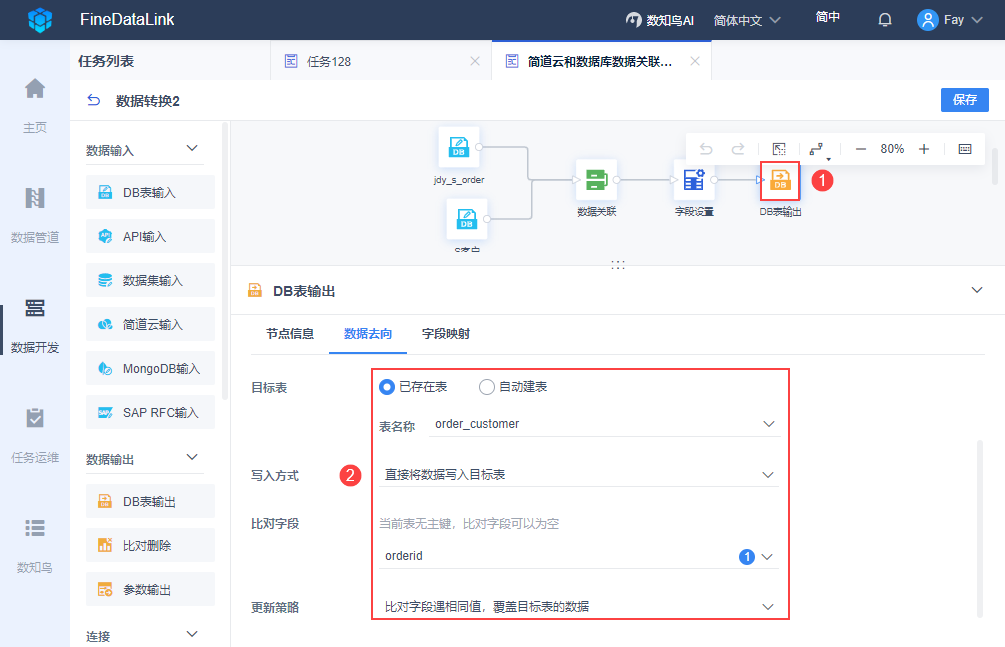The height and width of the screenshot is (647, 1005).
Task: Add the 简道云输入 operator
Action: pos(150,324)
